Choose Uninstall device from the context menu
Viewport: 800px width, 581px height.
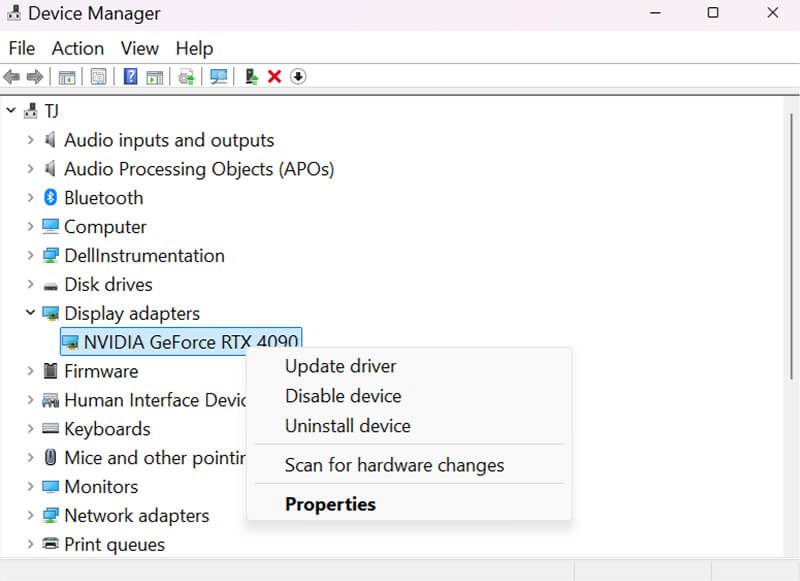click(347, 426)
